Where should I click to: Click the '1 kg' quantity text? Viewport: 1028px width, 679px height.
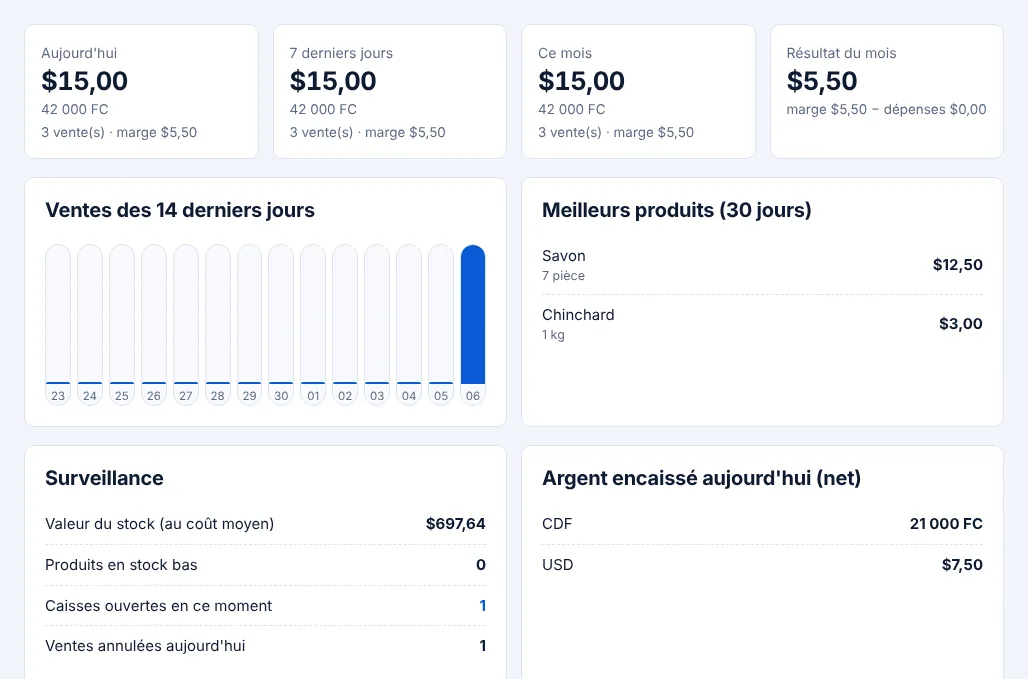553,335
